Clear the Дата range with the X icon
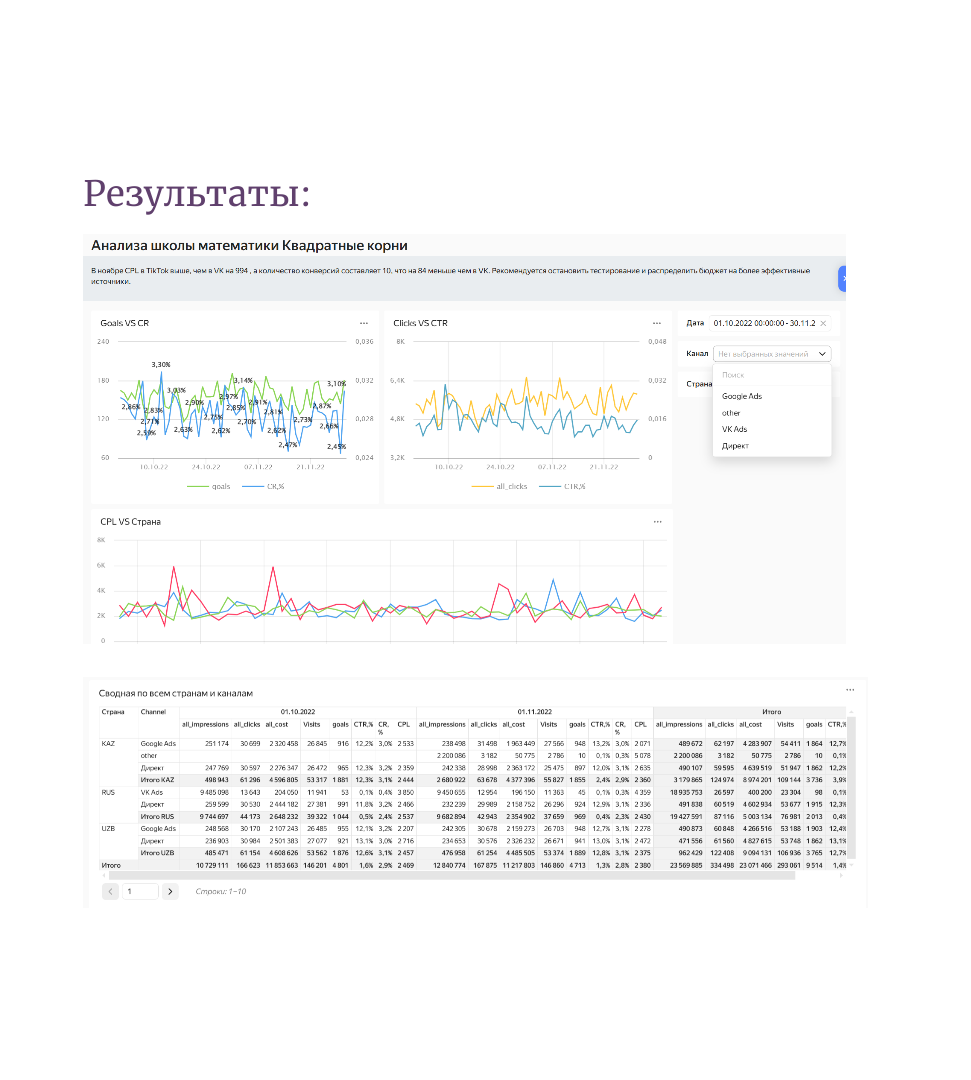The image size is (971, 1080). (823, 323)
